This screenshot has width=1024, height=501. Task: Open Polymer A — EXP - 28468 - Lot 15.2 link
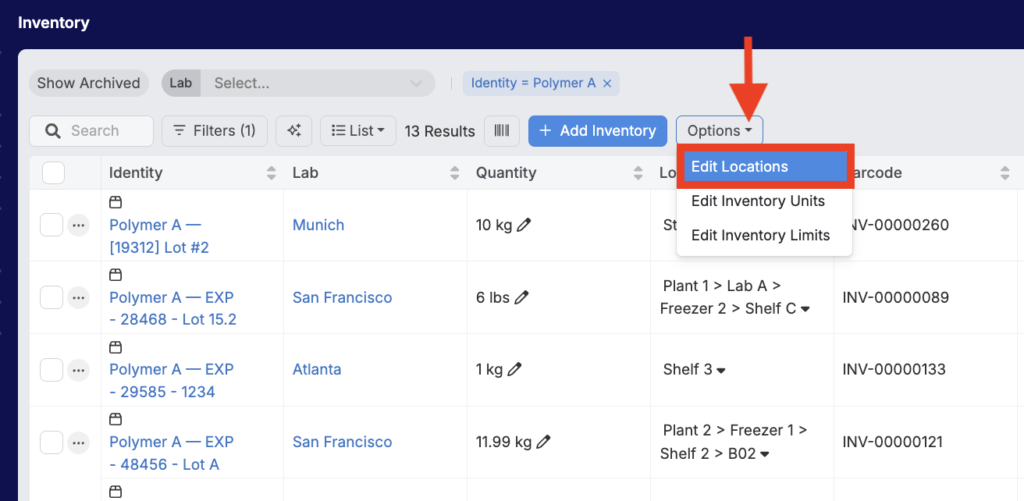173,309
